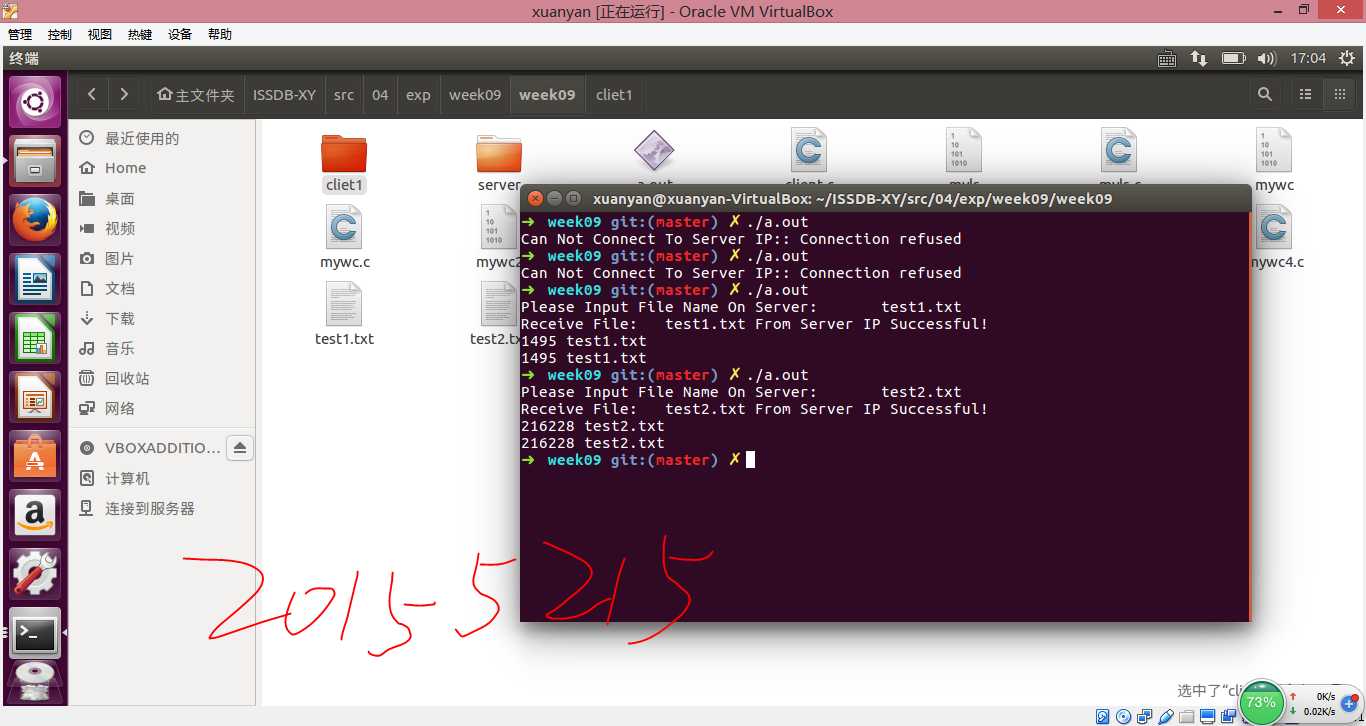Click the src path button
Viewport: 1366px width, 726px height.
344,95
